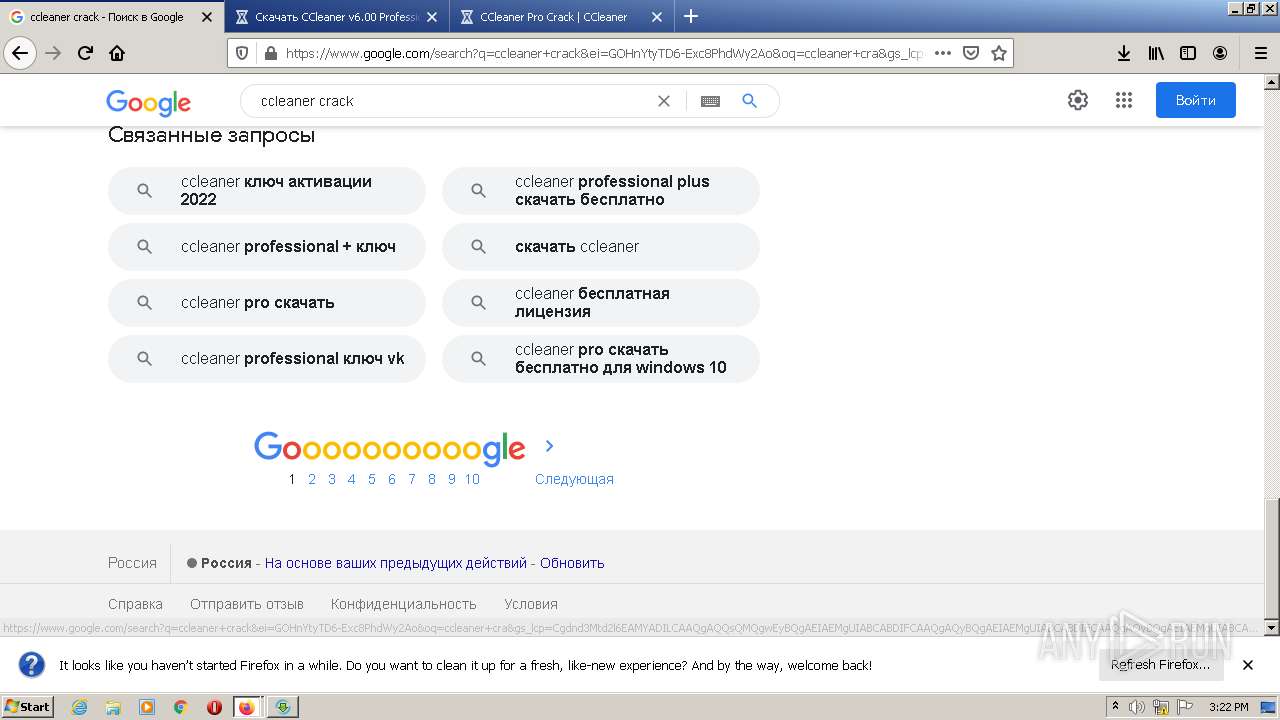Select related query ccleaner professional ключ vk
The height and width of the screenshot is (720, 1280).
[267, 358]
